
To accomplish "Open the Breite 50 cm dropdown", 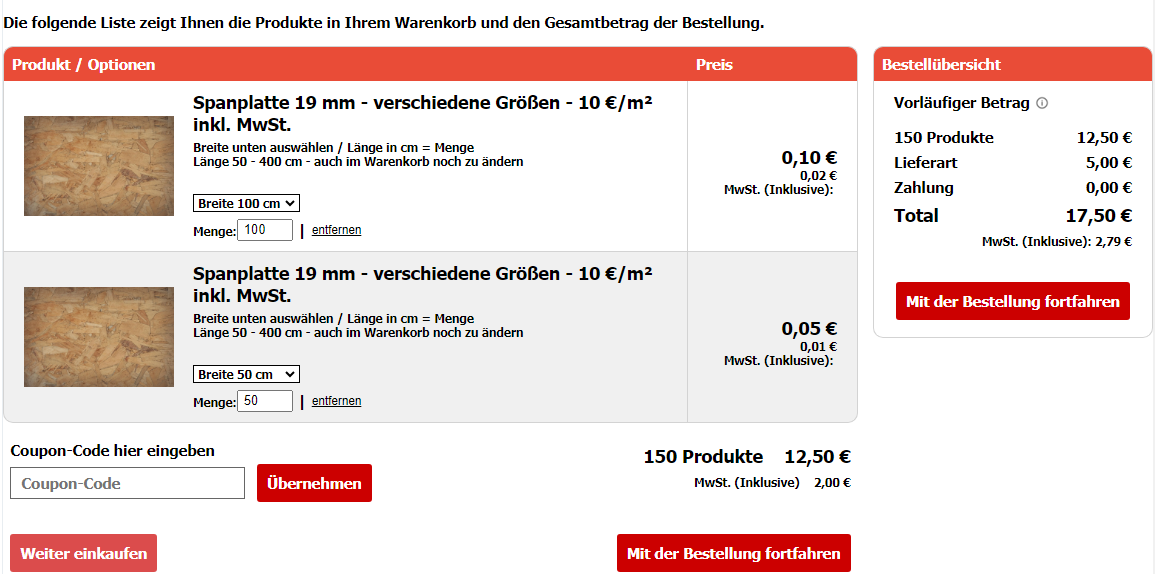I will [x=246, y=374].
